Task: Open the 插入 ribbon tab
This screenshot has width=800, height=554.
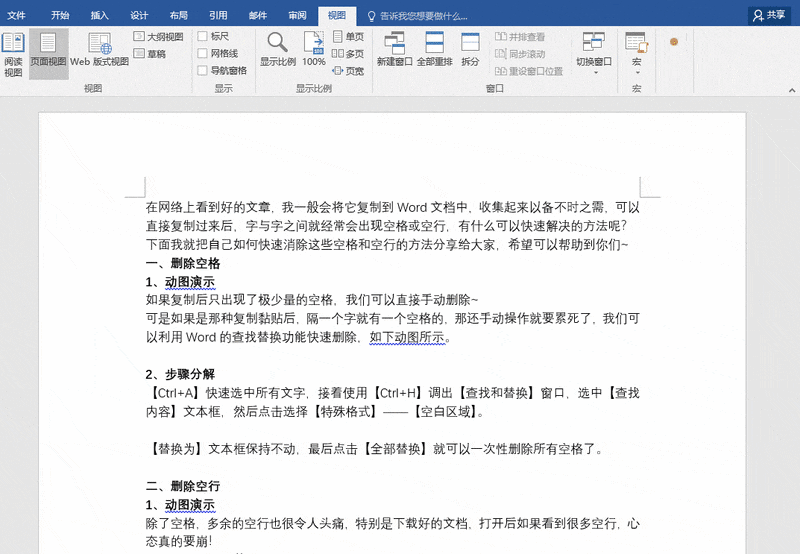Action: (x=99, y=15)
